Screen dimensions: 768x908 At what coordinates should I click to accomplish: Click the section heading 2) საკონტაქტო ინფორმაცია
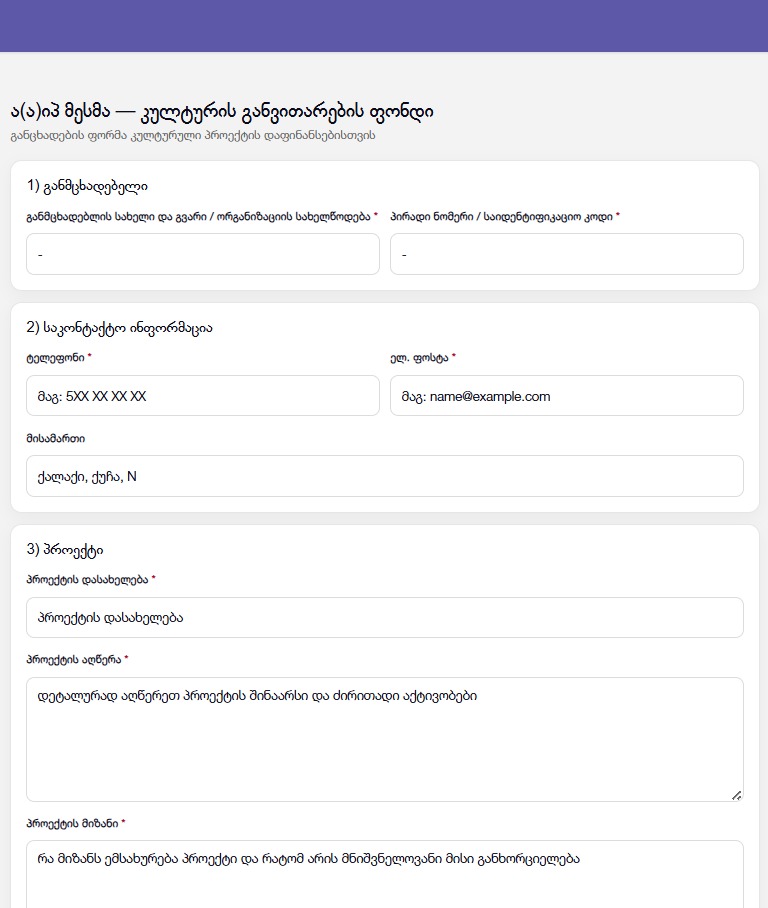pyautogui.click(x=119, y=328)
